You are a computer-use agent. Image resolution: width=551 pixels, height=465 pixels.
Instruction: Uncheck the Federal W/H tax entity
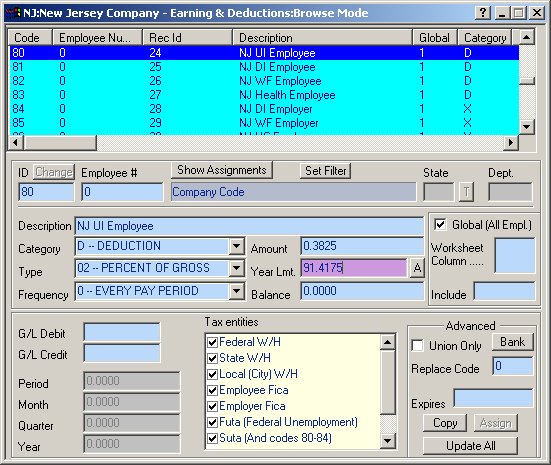pyautogui.click(x=212, y=342)
